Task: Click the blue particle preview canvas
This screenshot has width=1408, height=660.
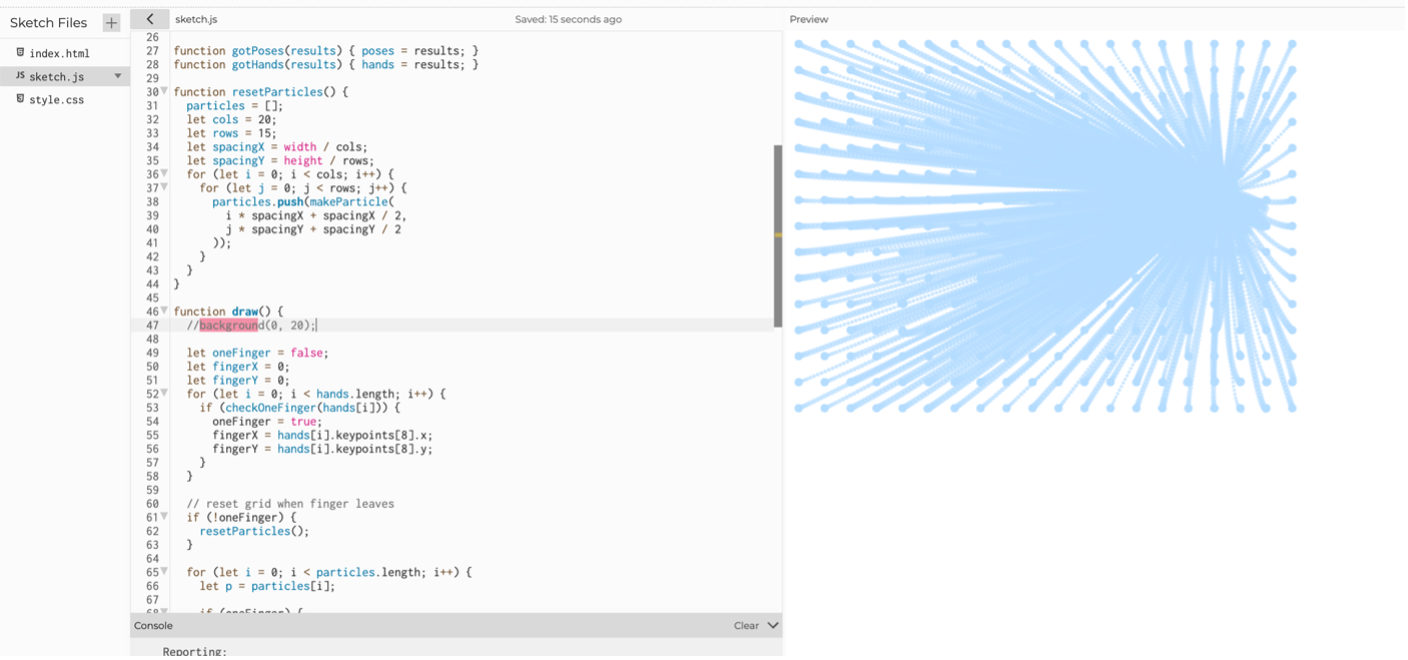Action: (1045, 226)
